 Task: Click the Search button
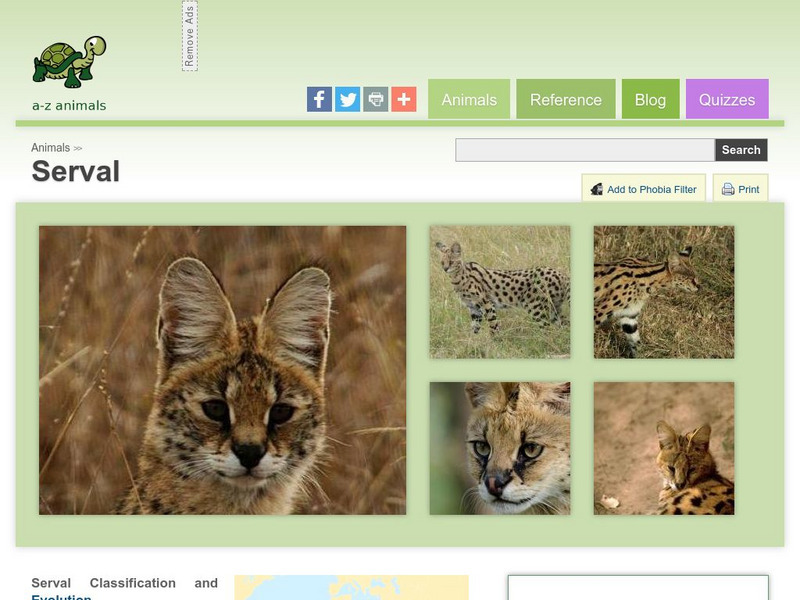pos(742,149)
